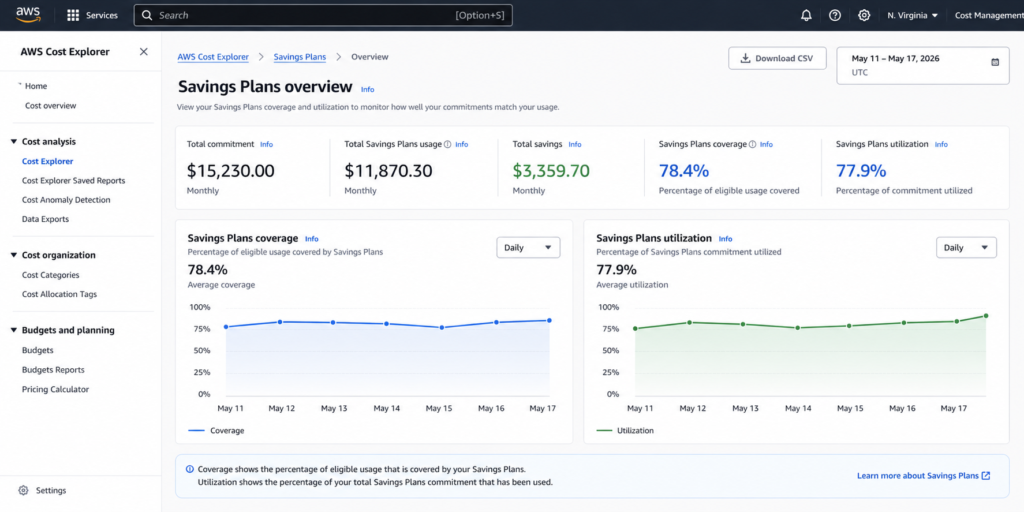Open Cost Categories
1024x512 pixels.
[50, 275]
